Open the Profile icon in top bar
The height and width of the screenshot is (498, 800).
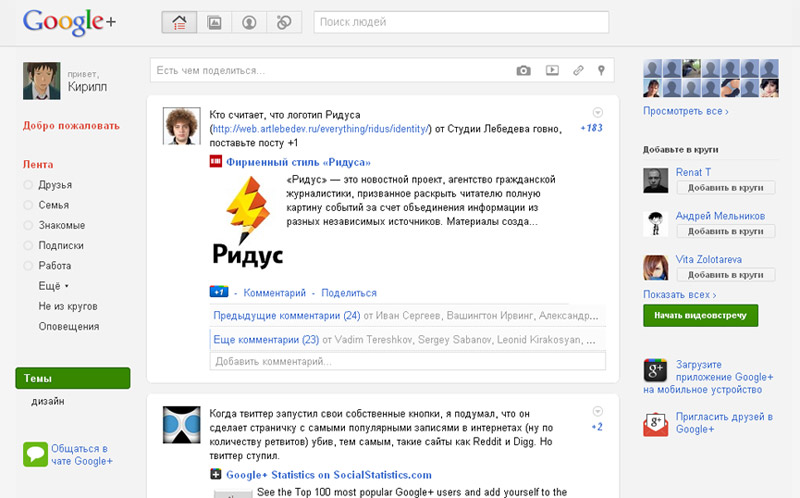coord(249,22)
